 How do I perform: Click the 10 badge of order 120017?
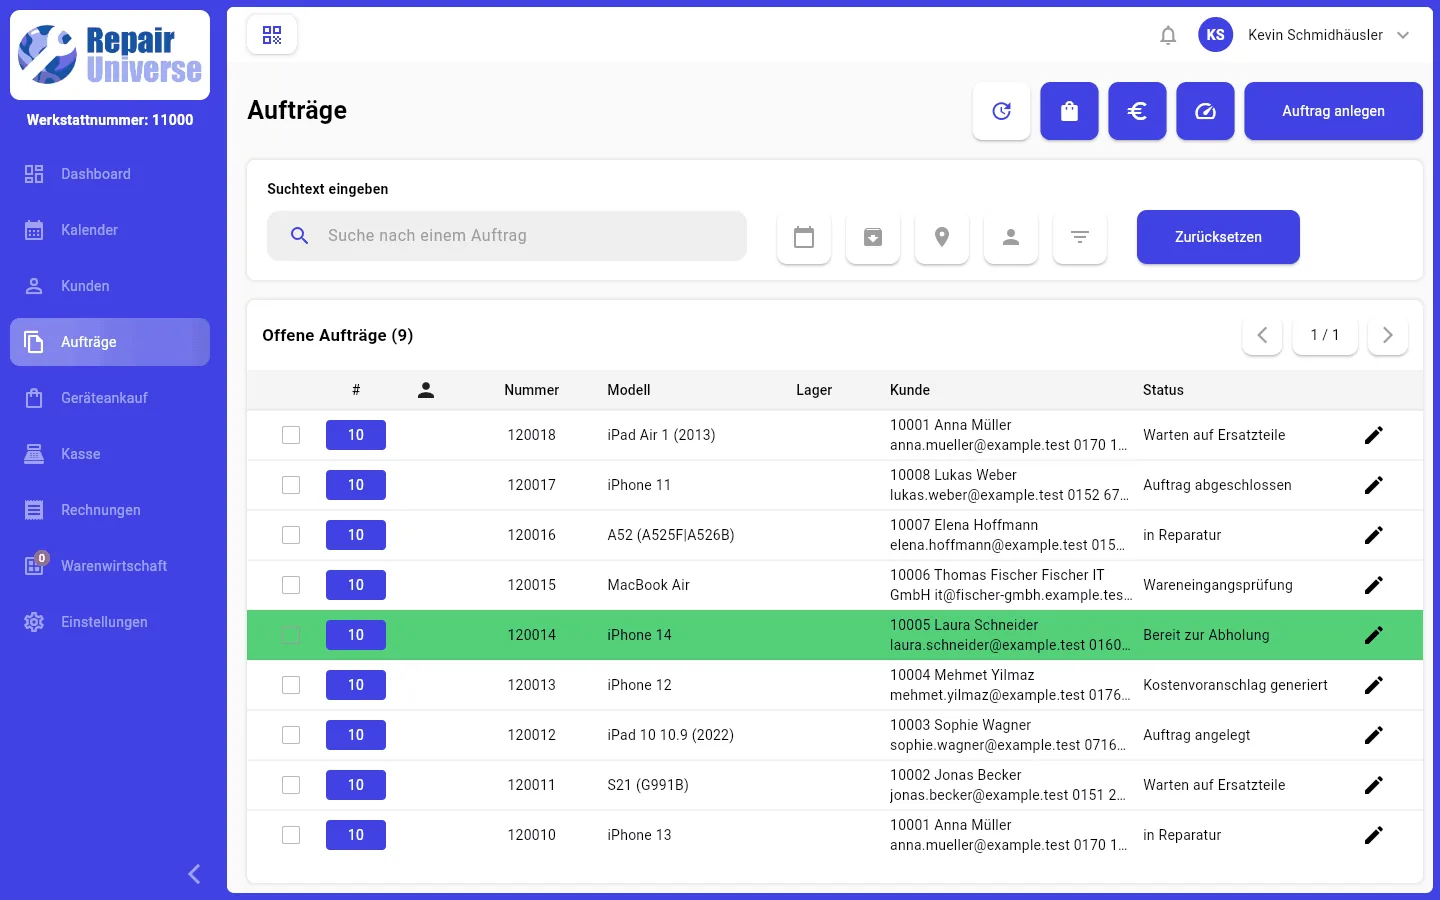coord(356,485)
